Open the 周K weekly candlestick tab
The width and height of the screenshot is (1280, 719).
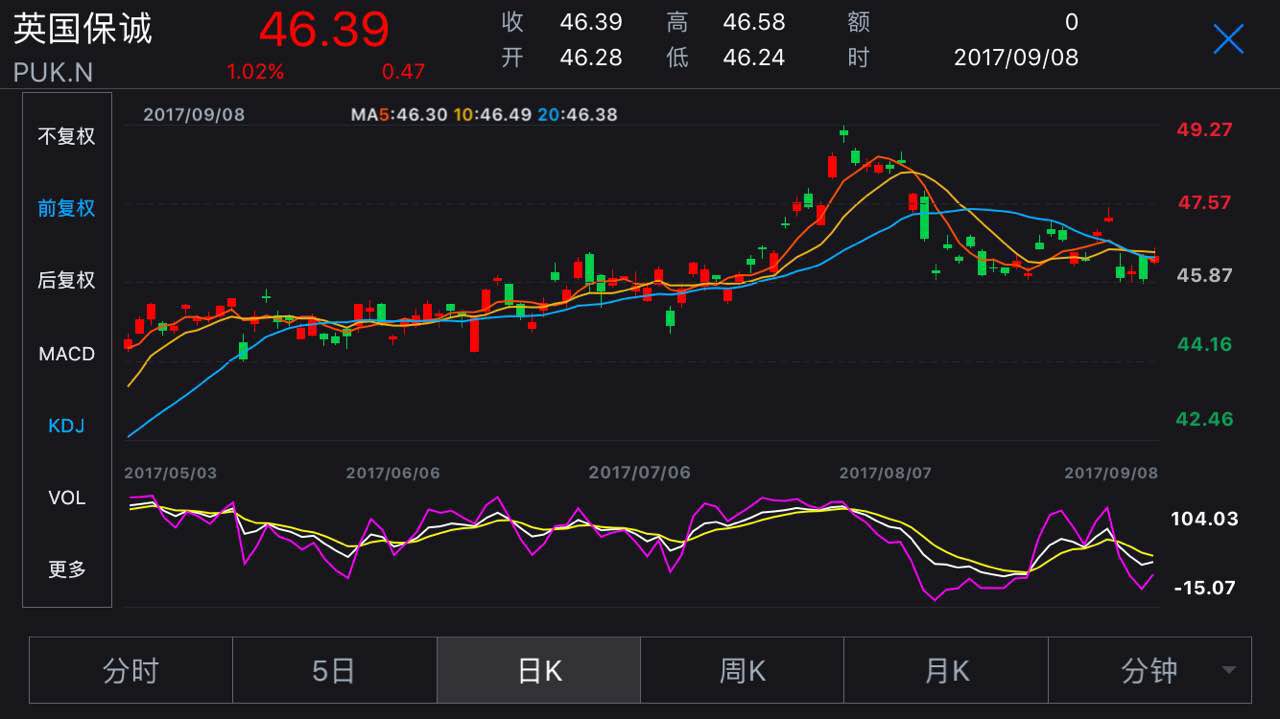(x=743, y=670)
